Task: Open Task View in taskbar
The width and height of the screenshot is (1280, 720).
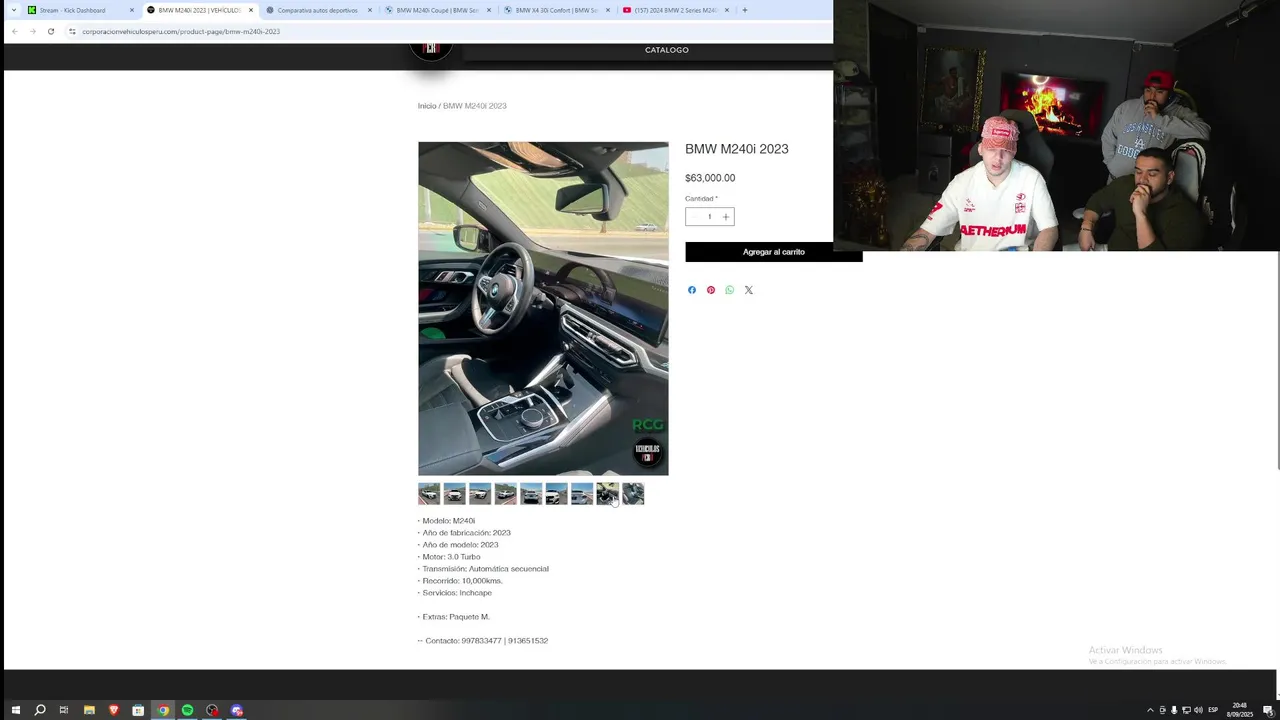Action: click(64, 710)
